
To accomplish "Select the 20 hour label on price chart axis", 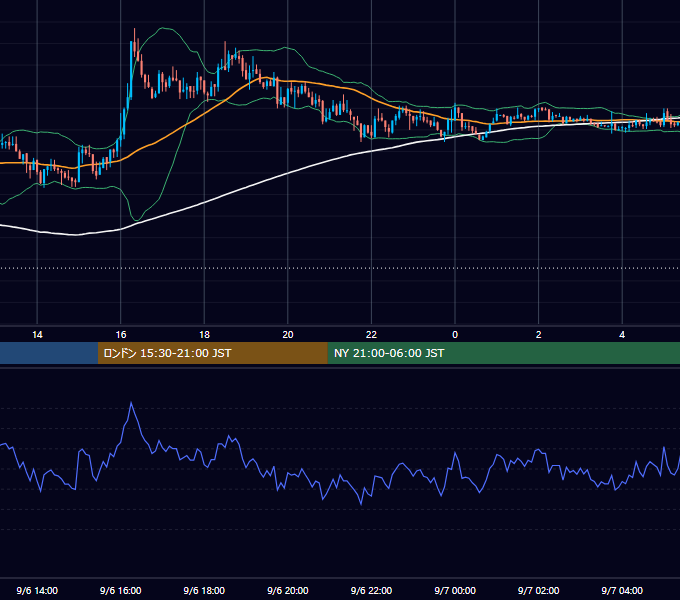I will pos(288,335).
